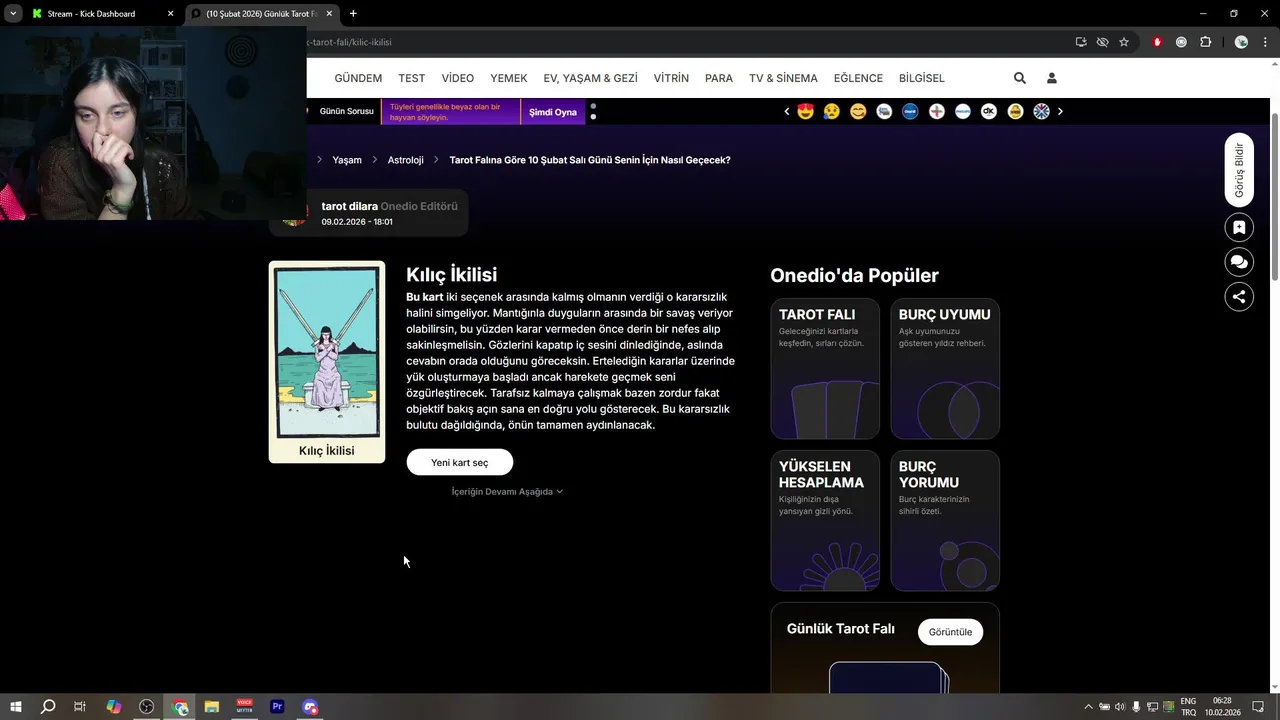Open the Chrome profile avatar
The image size is (1280, 720).
pyautogui.click(x=1241, y=42)
